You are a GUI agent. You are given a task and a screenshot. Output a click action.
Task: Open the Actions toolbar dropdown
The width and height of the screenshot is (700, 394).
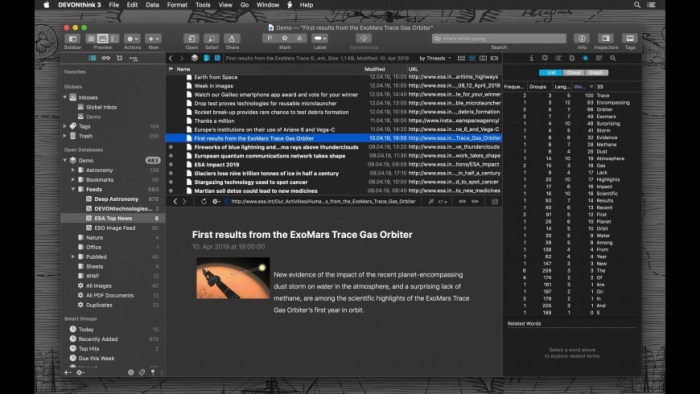132,39
